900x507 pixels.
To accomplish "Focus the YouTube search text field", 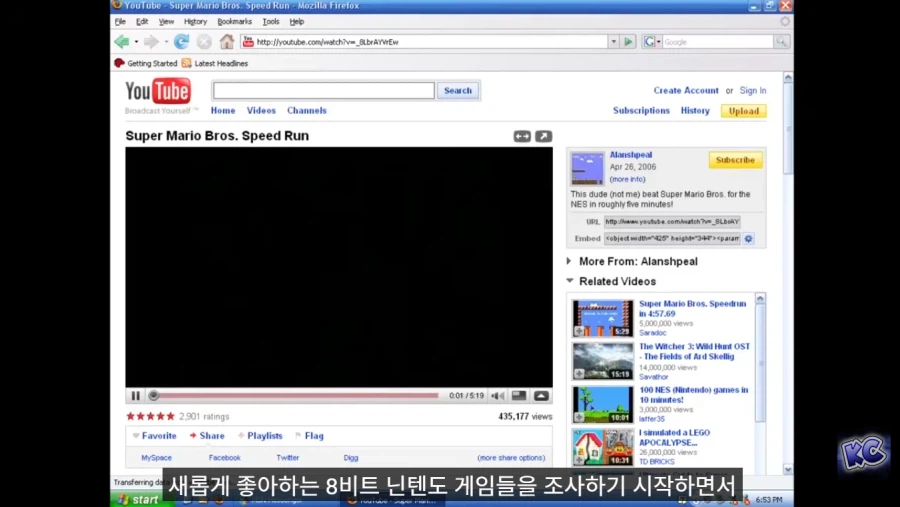I will (324, 91).
